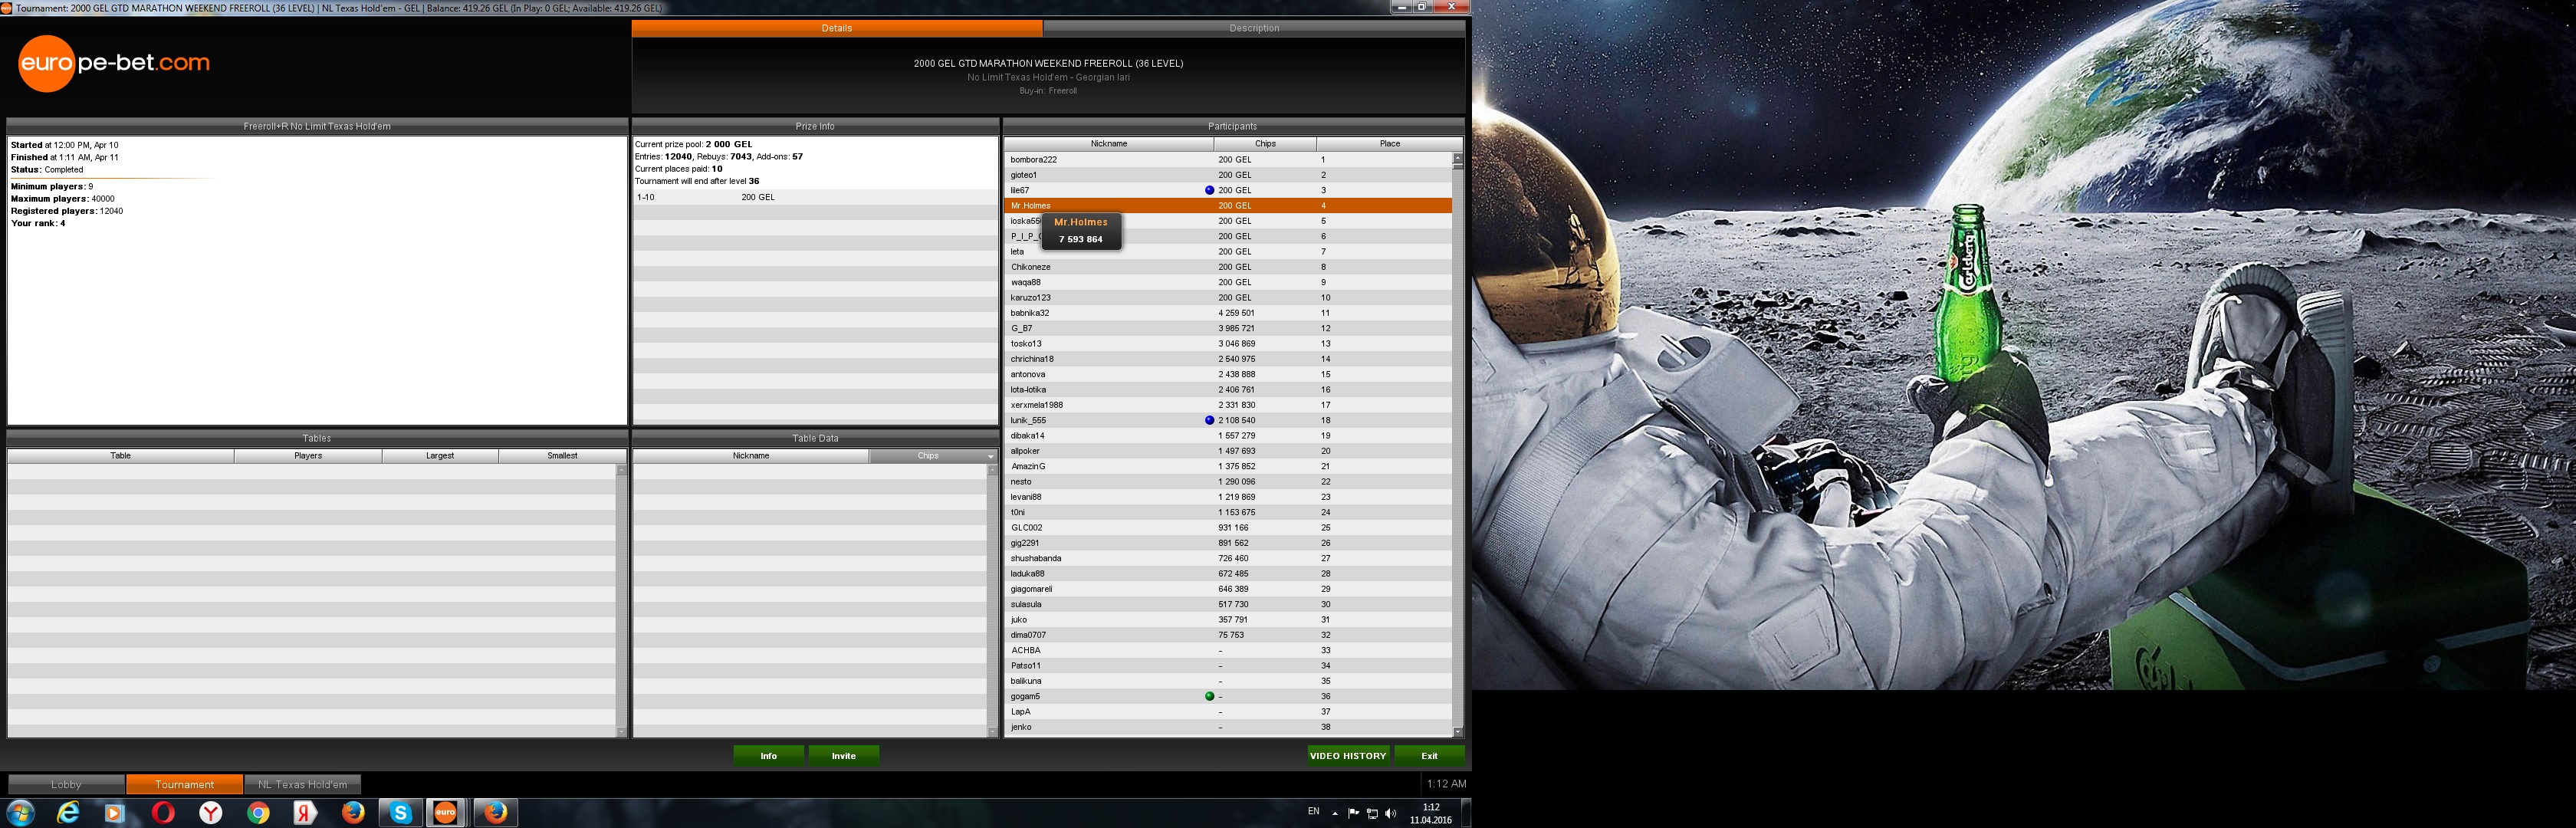Click the europe-bet.com logo
The image size is (2576, 828).
click(x=113, y=63)
